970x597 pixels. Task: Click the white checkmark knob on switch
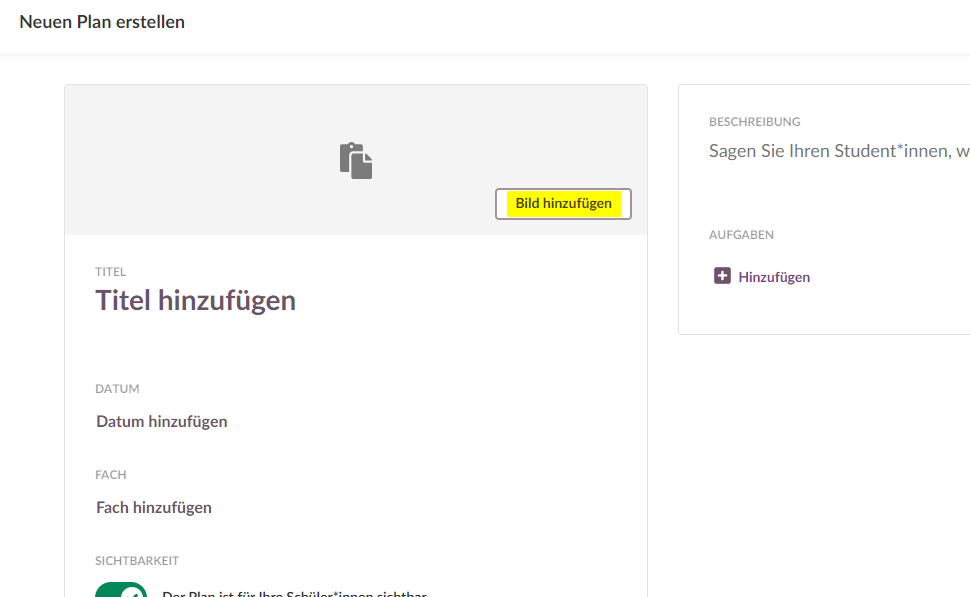[132, 592]
